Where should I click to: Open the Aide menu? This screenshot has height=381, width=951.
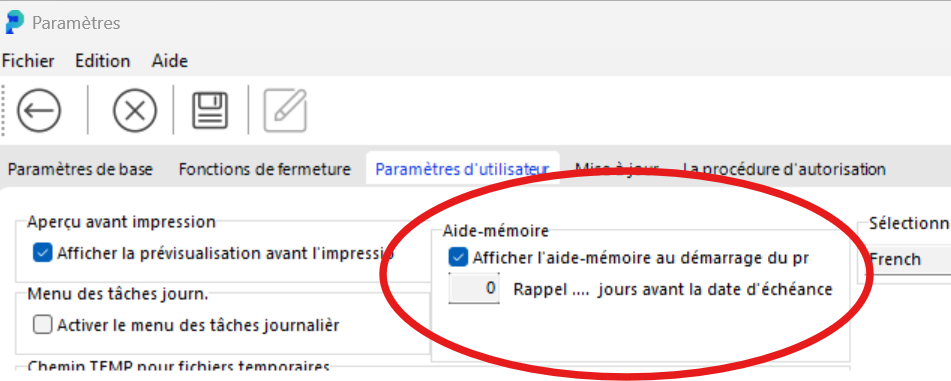tap(170, 61)
